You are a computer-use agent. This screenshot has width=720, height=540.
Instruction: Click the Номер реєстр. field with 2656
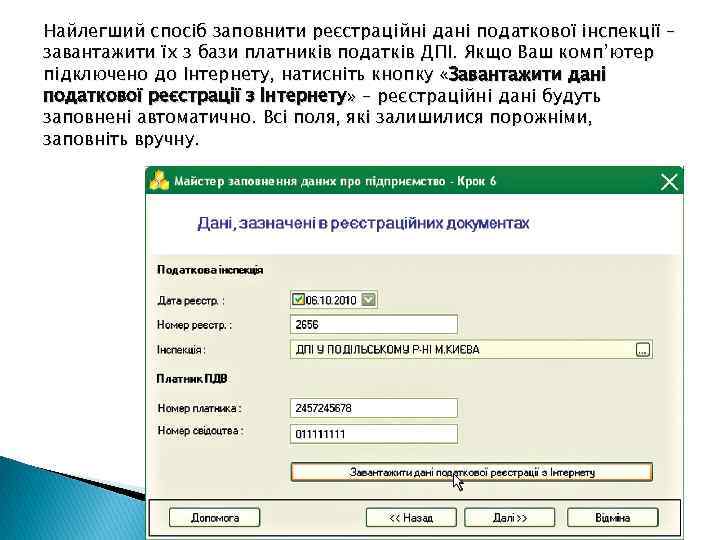click(374, 325)
